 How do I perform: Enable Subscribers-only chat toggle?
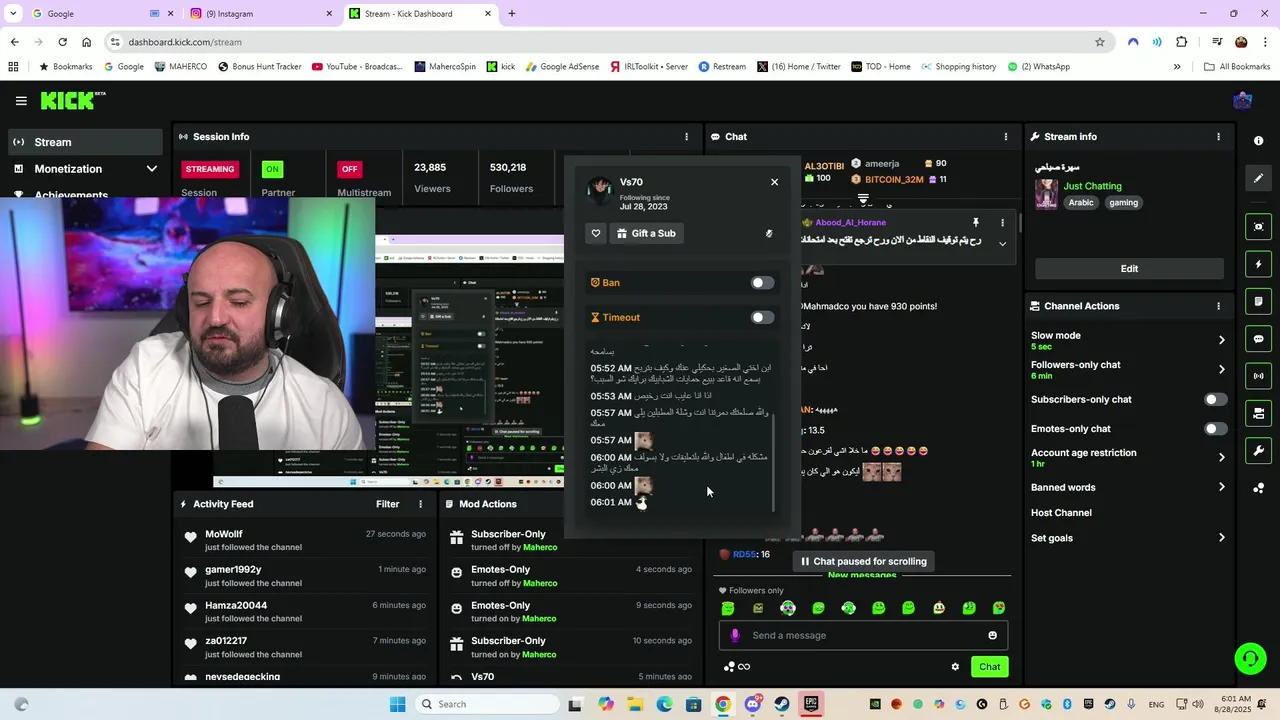point(1215,400)
